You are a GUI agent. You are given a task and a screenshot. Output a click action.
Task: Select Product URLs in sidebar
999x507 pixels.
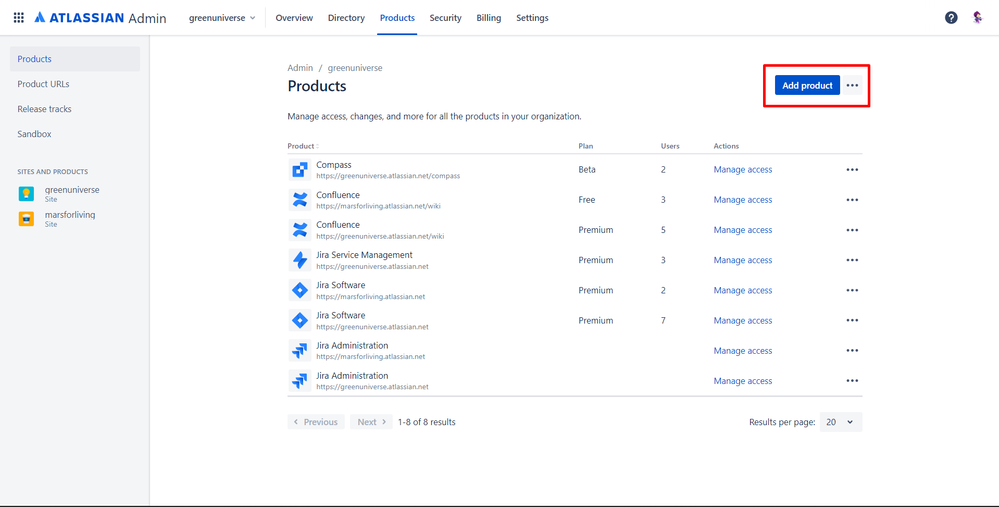pyautogui.click(x=44, y=84)
